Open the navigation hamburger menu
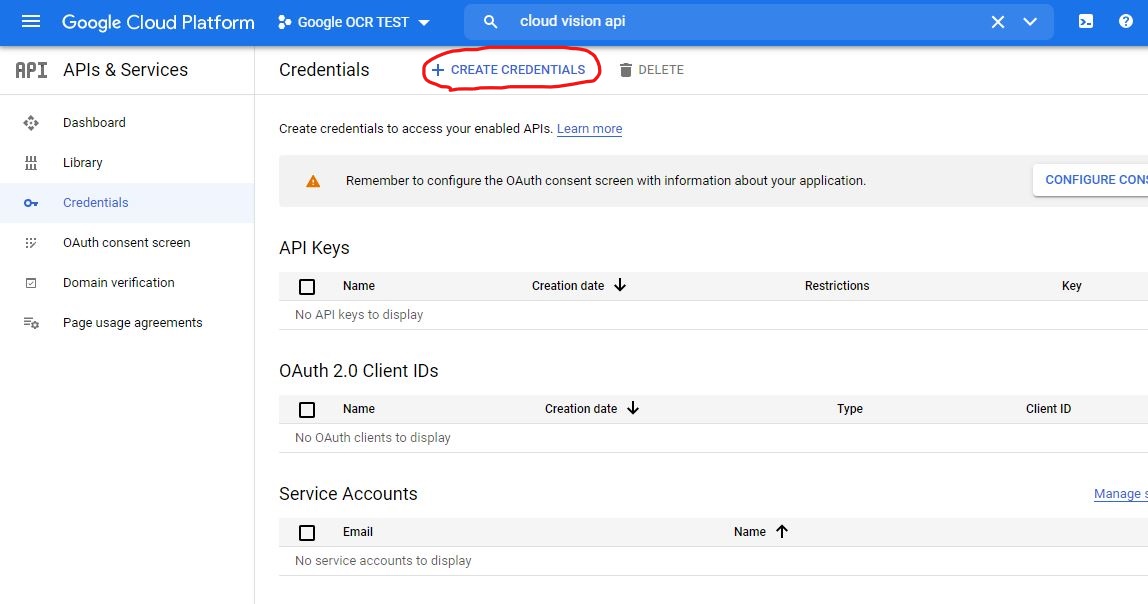1148x604 pixels. [x=29, y=22]
